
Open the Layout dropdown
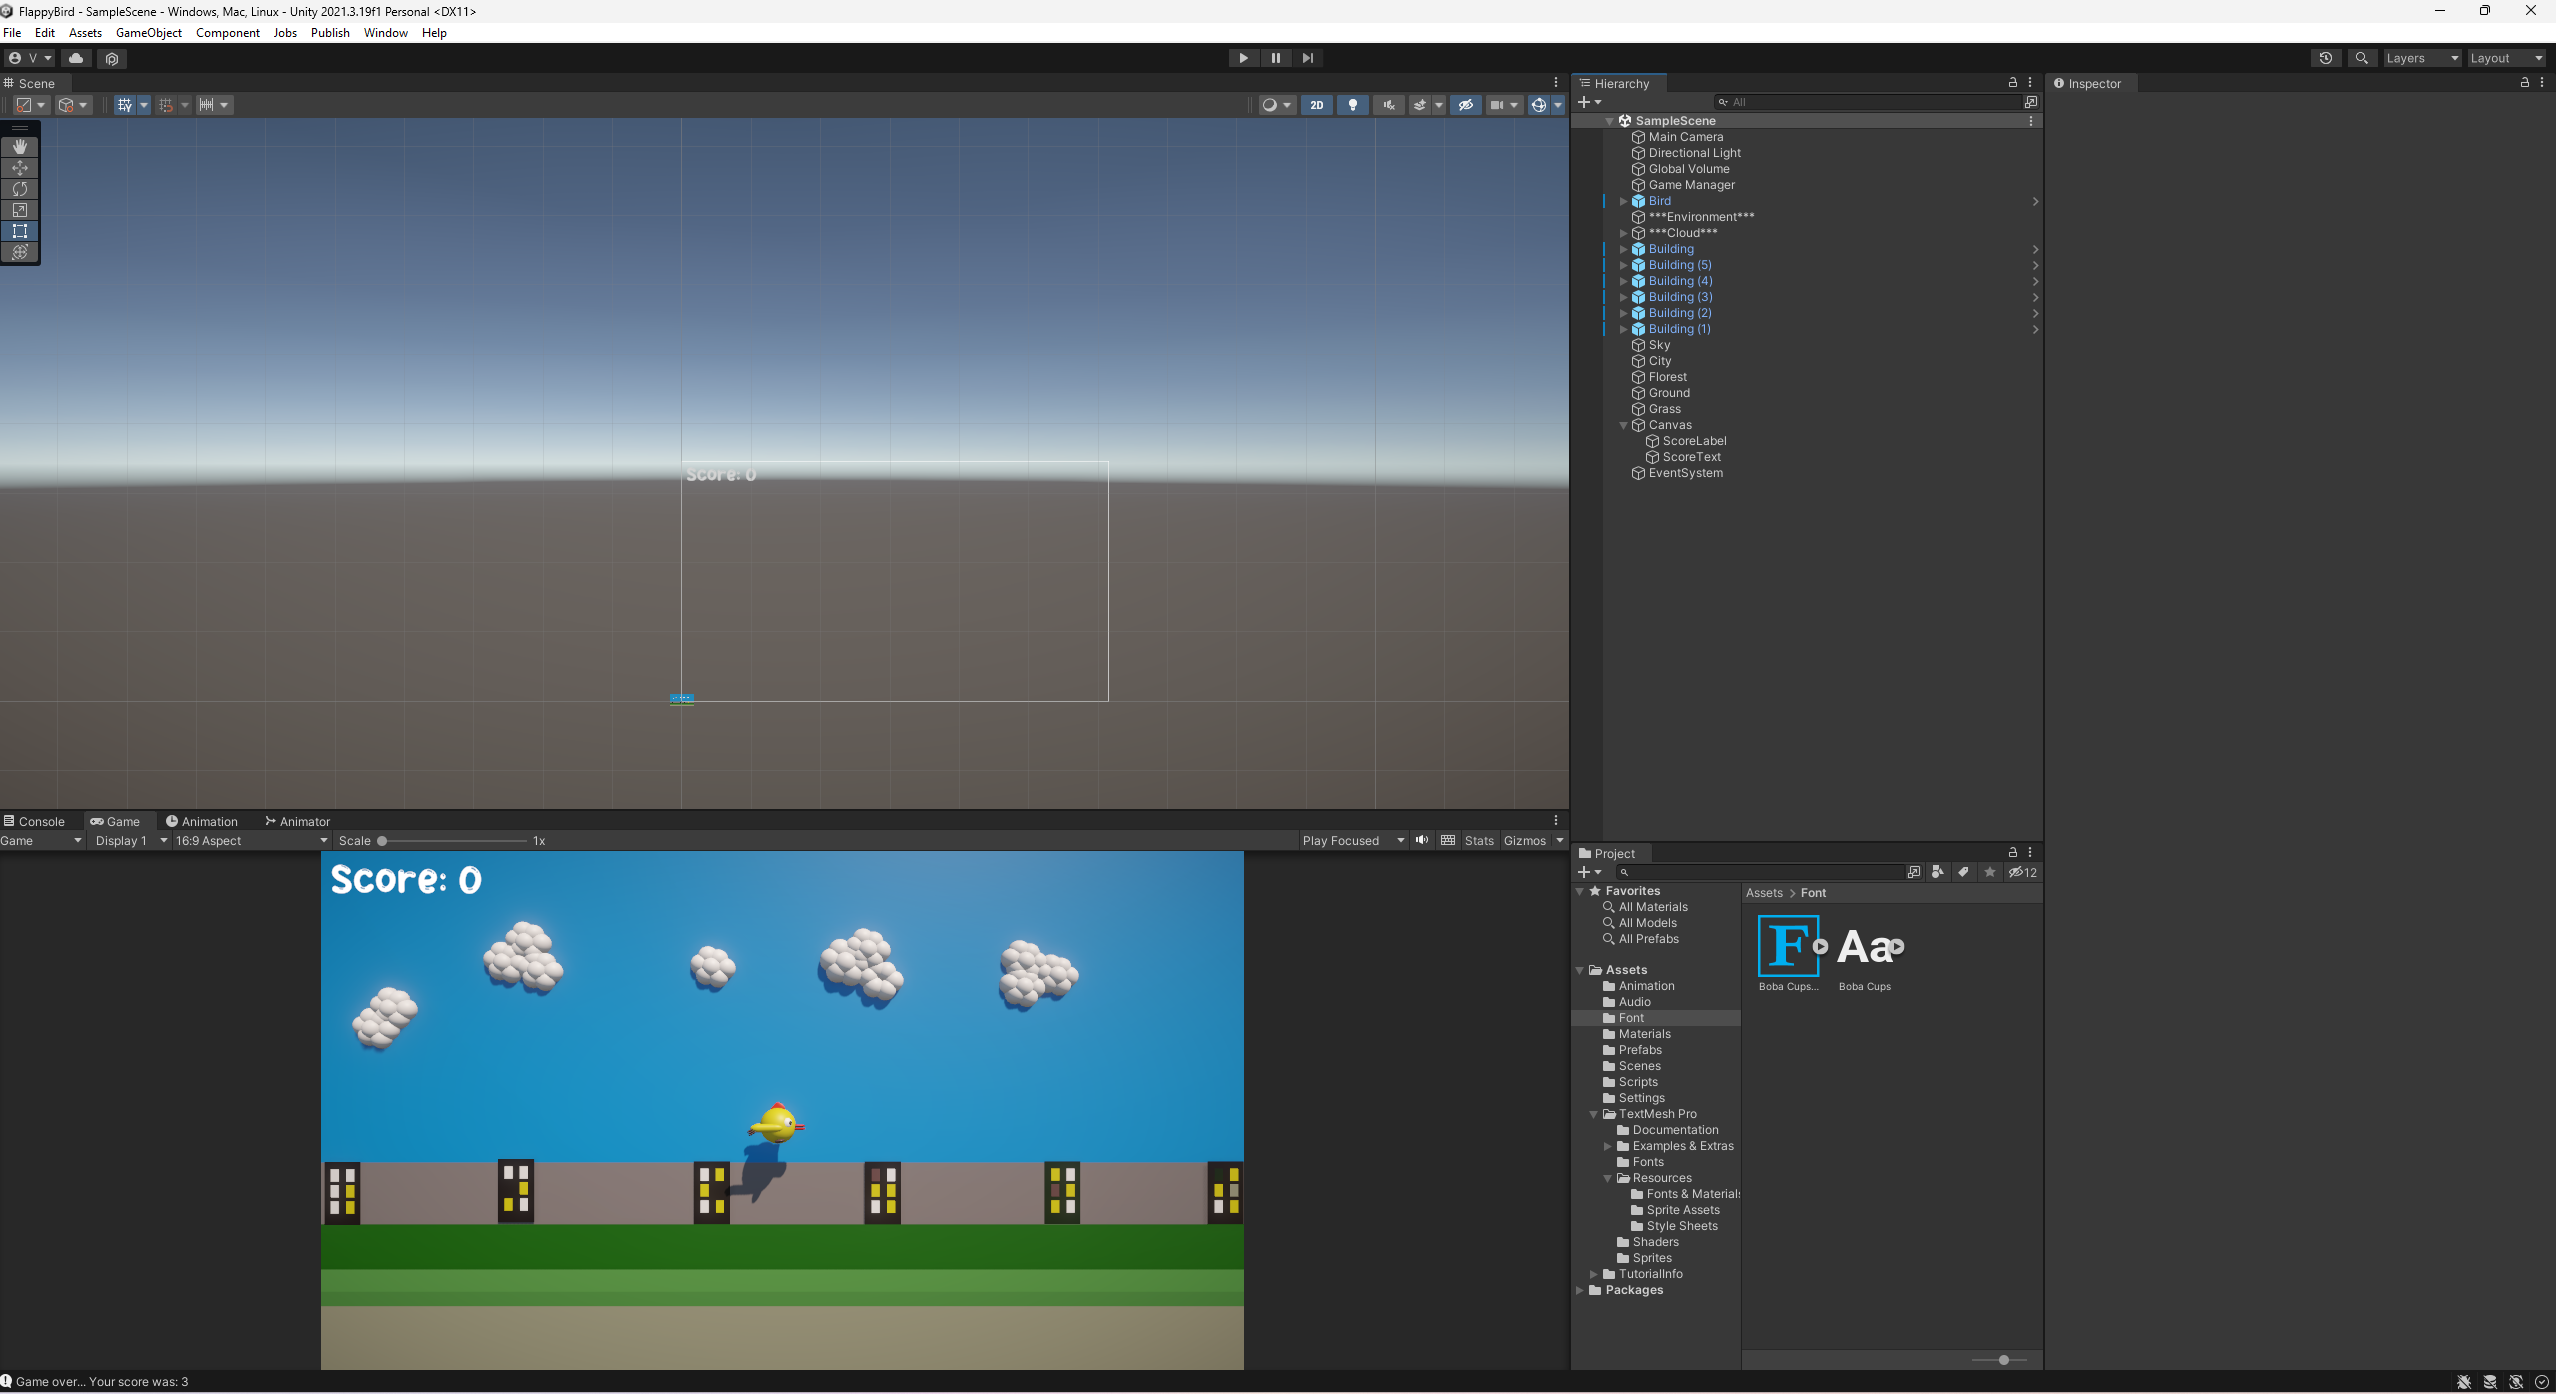tap(2505, 57)
